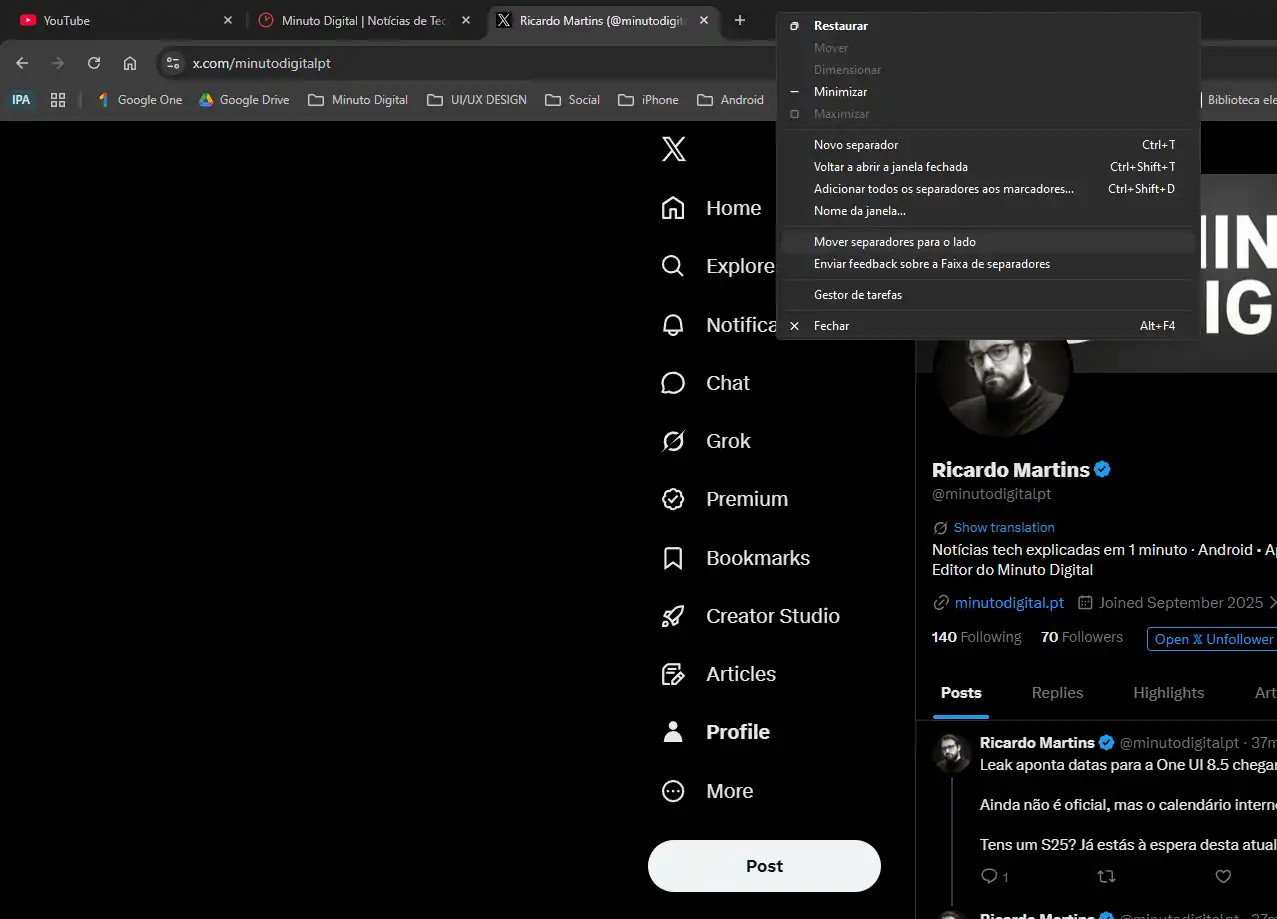The height and width of the screenshot is (919, 1277).
Task: Like the post about One UI 8.5
Action: 1222,876
